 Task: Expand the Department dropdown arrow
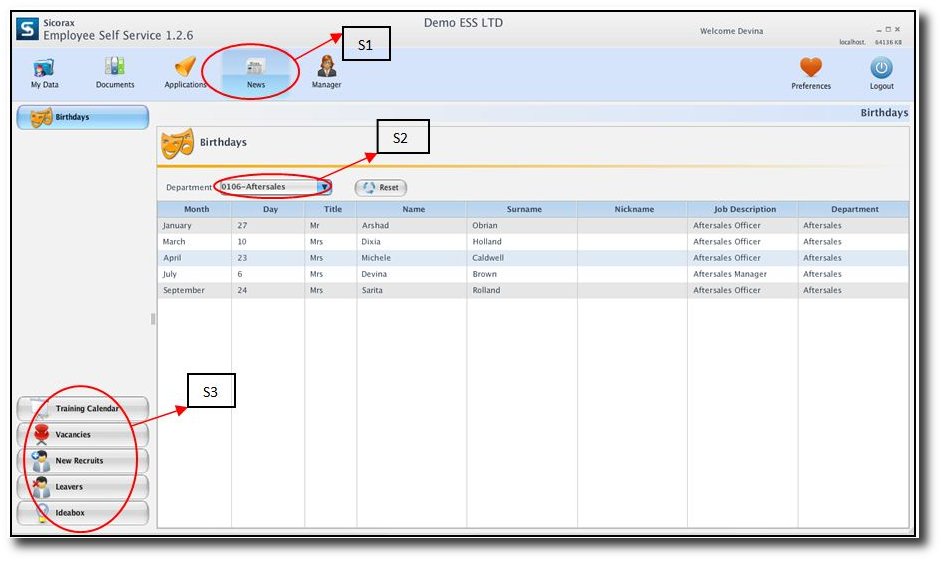[324, 187]
